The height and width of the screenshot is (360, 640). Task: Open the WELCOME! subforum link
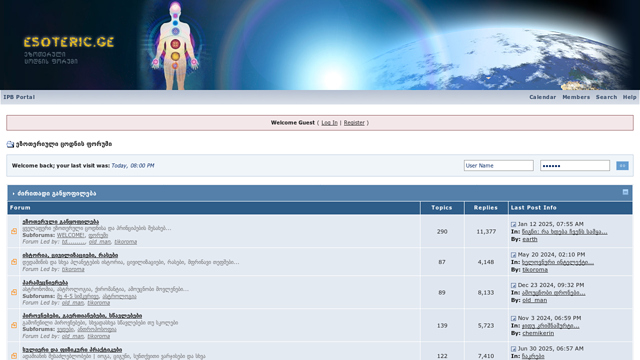(71, 235)
